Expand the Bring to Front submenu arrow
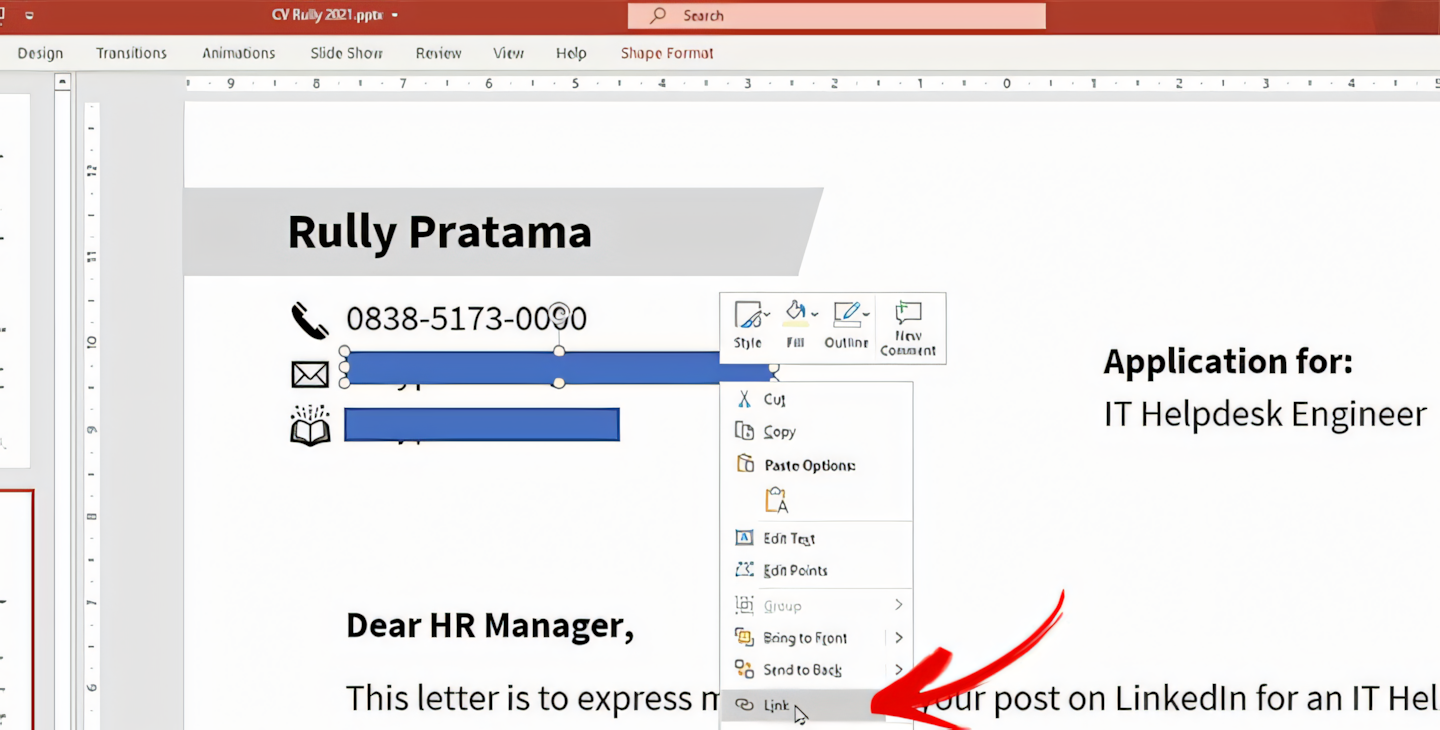The image size is (1440, 730). click(x=899, y=638)
